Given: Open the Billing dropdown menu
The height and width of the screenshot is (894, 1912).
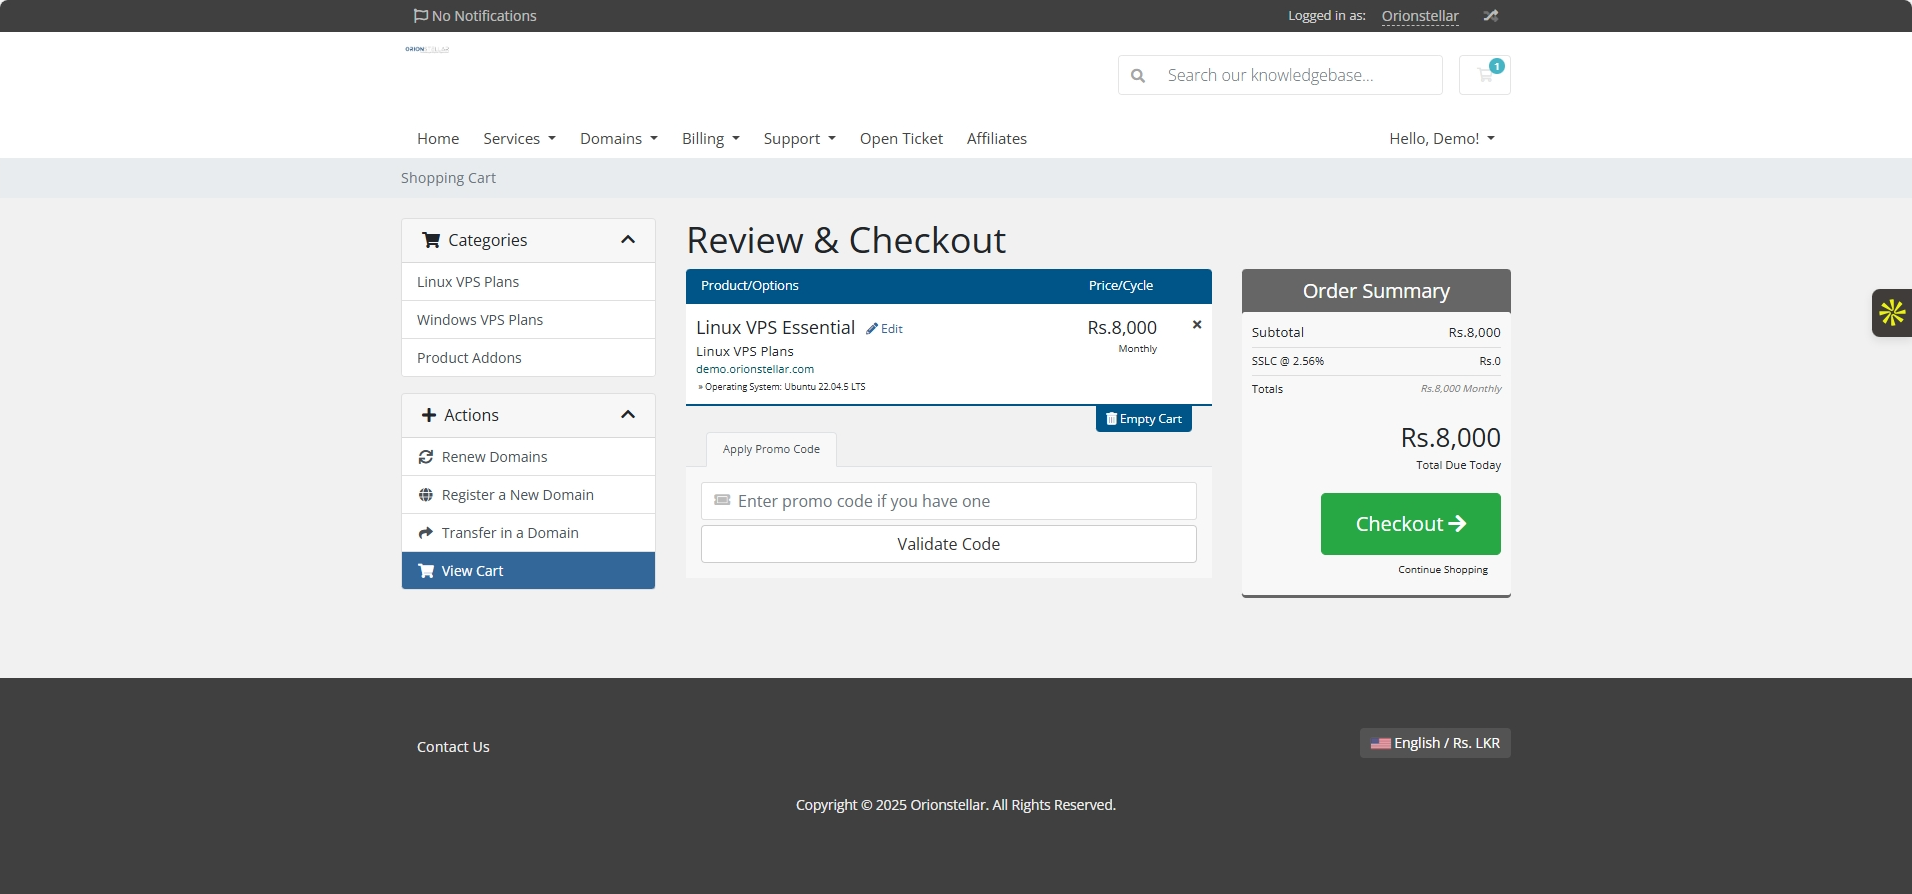Looking at the screenshot, I should [x=710, y=139].
